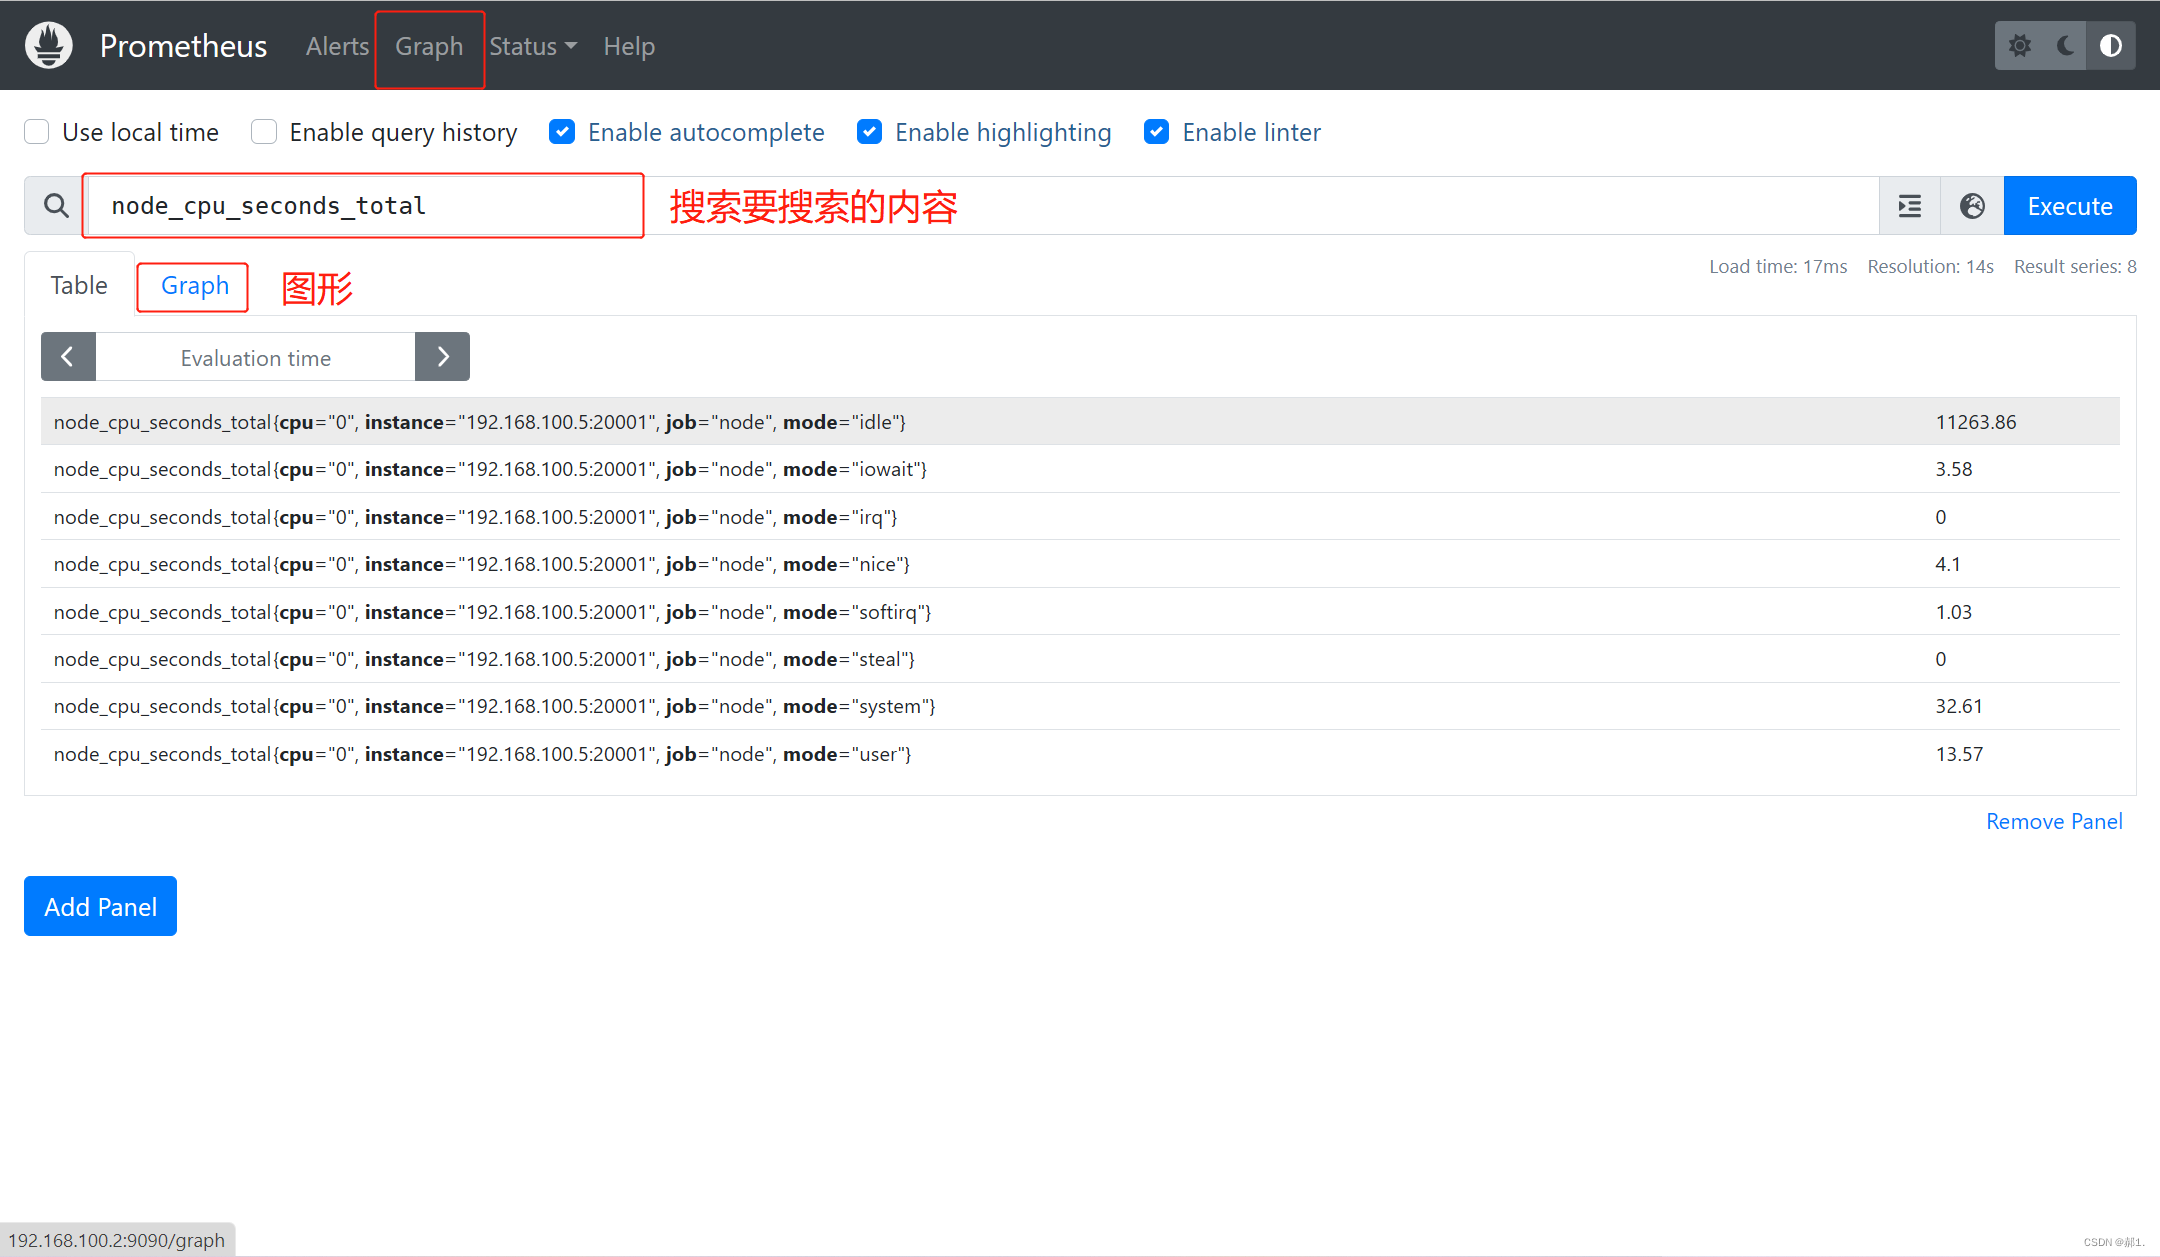The height and width of the screenshot is (1257, 2160).
Task: Click the magnifier icon in the query bar
Action: 55,205
